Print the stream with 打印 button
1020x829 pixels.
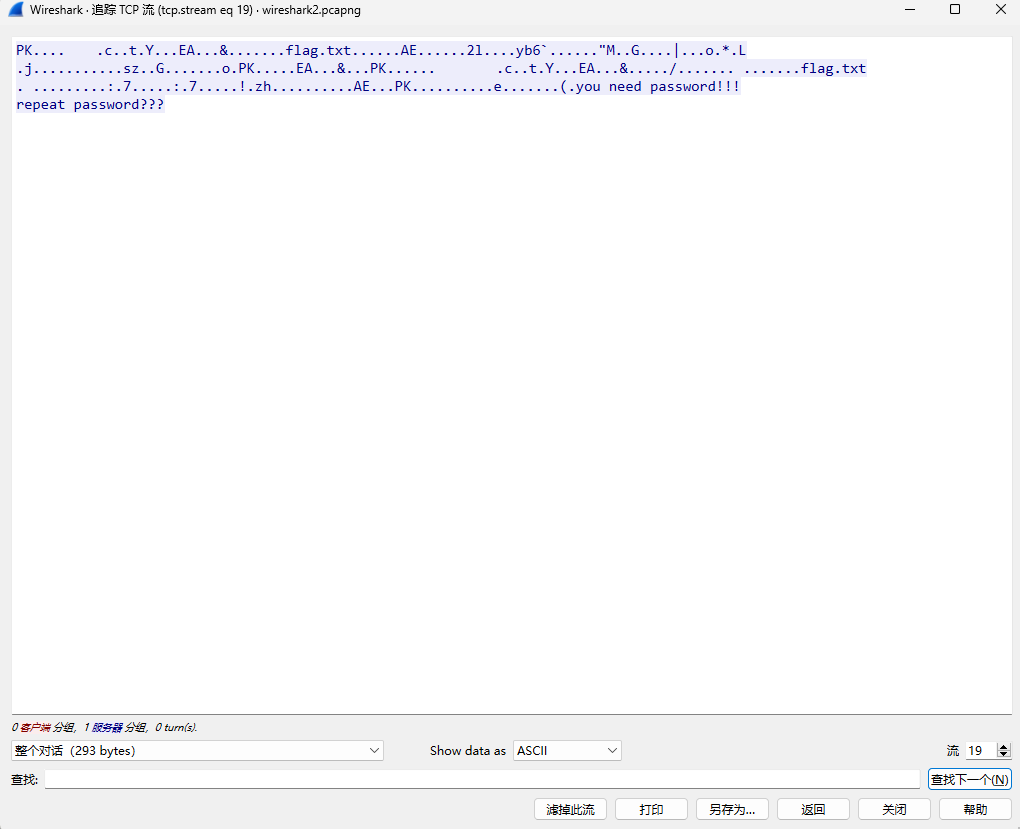(650, 809)
